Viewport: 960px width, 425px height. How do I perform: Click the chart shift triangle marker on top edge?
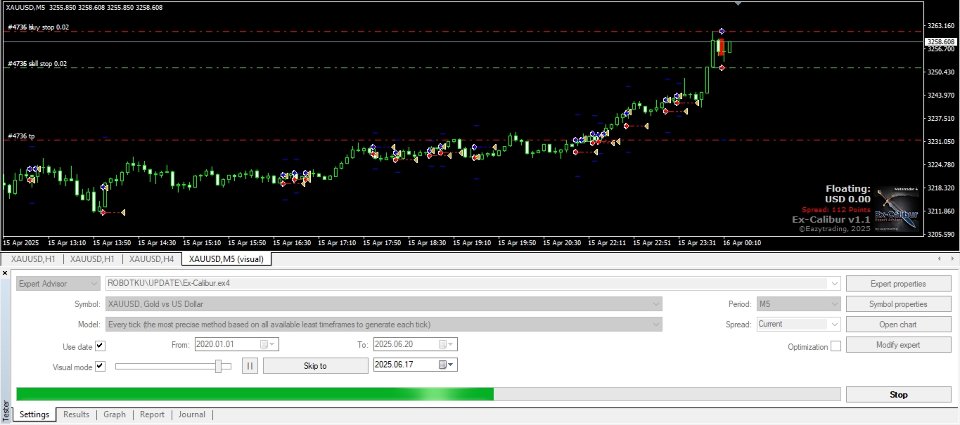click(738, 4)
